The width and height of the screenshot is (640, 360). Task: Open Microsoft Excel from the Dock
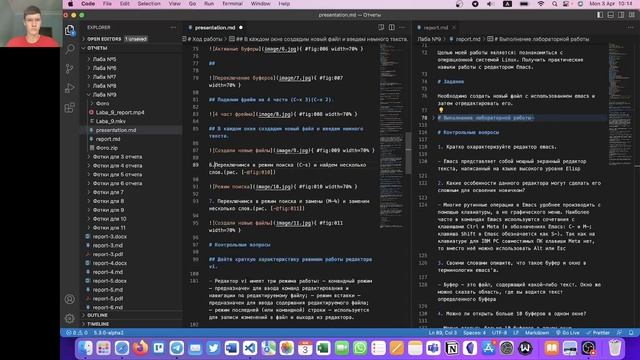coord(323,348)
